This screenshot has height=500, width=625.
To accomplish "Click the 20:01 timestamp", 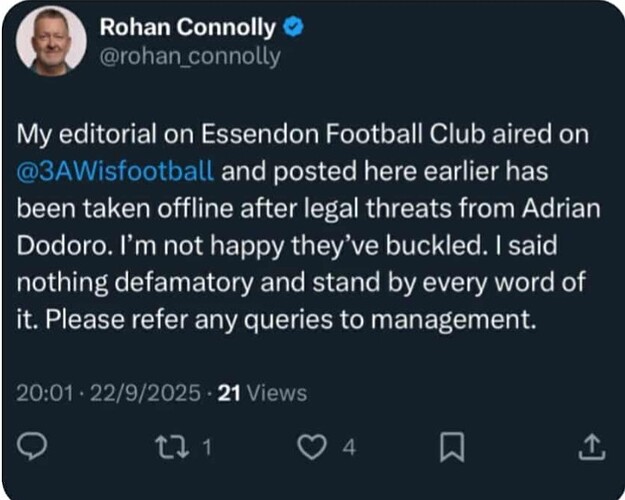I will tap(45, 393).
